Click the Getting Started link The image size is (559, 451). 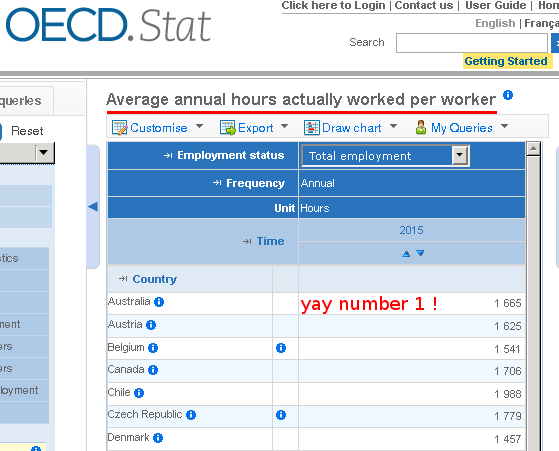[x=506, y=61]
